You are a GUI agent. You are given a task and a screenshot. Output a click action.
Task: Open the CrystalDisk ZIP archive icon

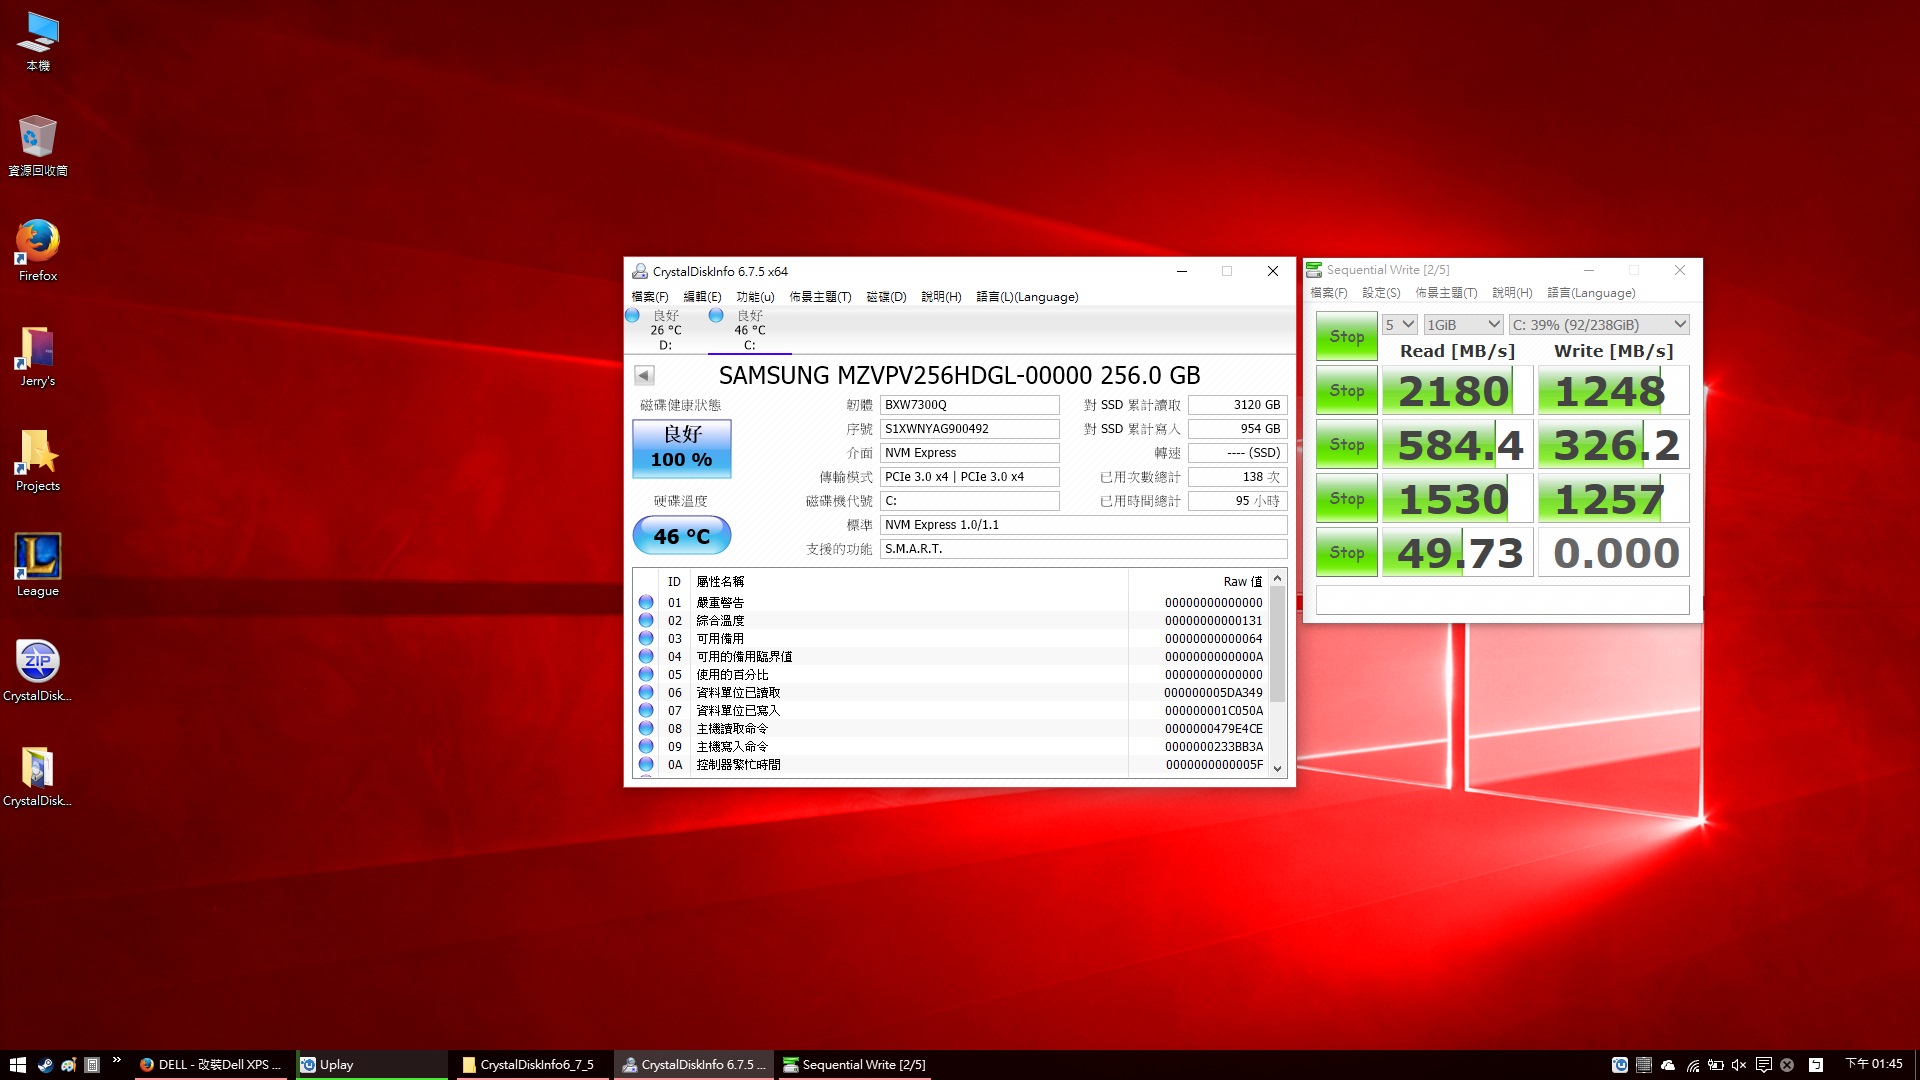[x=38, y=671]
